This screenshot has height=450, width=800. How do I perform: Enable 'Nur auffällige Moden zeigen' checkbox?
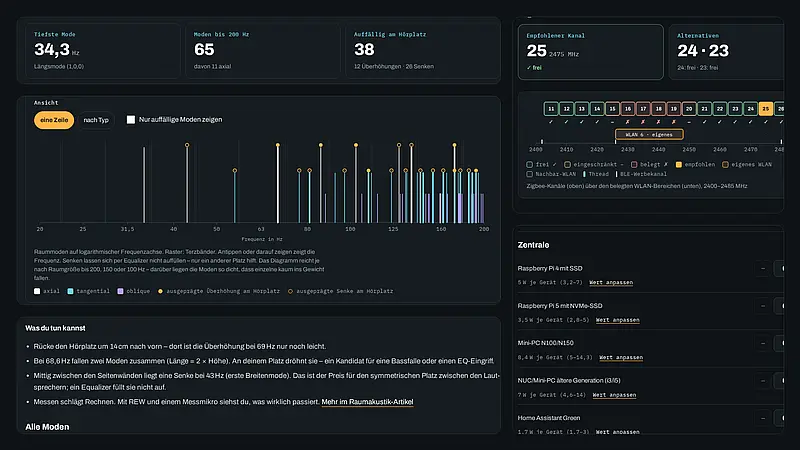pos(131,119)
